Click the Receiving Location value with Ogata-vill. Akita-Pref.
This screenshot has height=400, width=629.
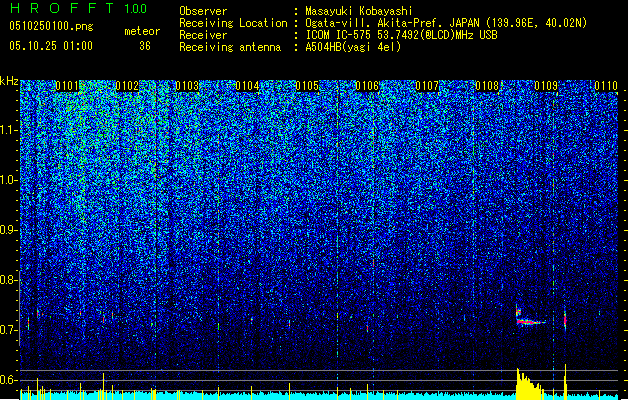click(x=446, y=23)
